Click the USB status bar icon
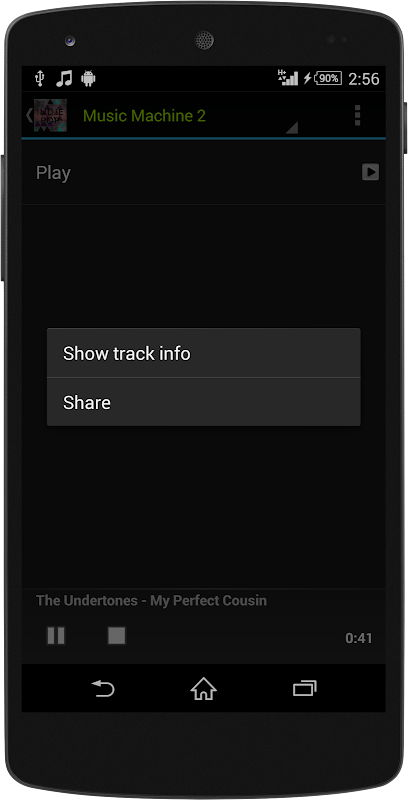This screenshot has width=408, height=800. pyautogui.click(x=39, y=78)
